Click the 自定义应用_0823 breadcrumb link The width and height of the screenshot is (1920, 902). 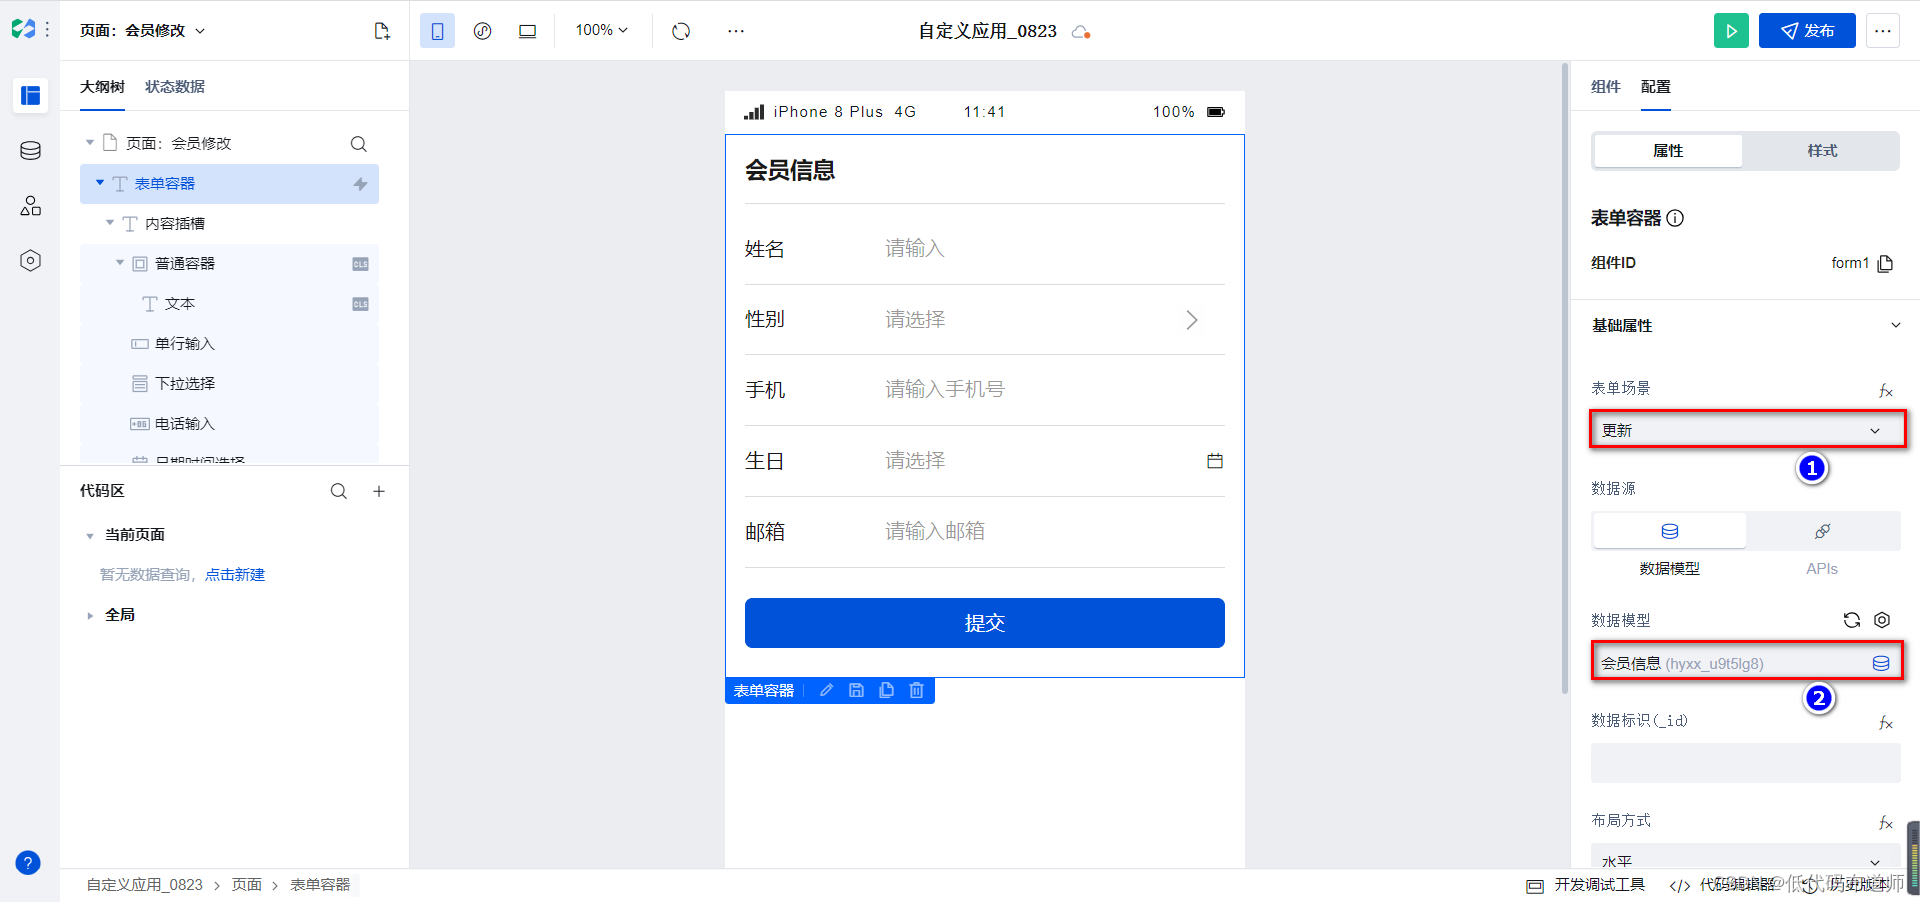pyautogui.click(x=145, y=885)
